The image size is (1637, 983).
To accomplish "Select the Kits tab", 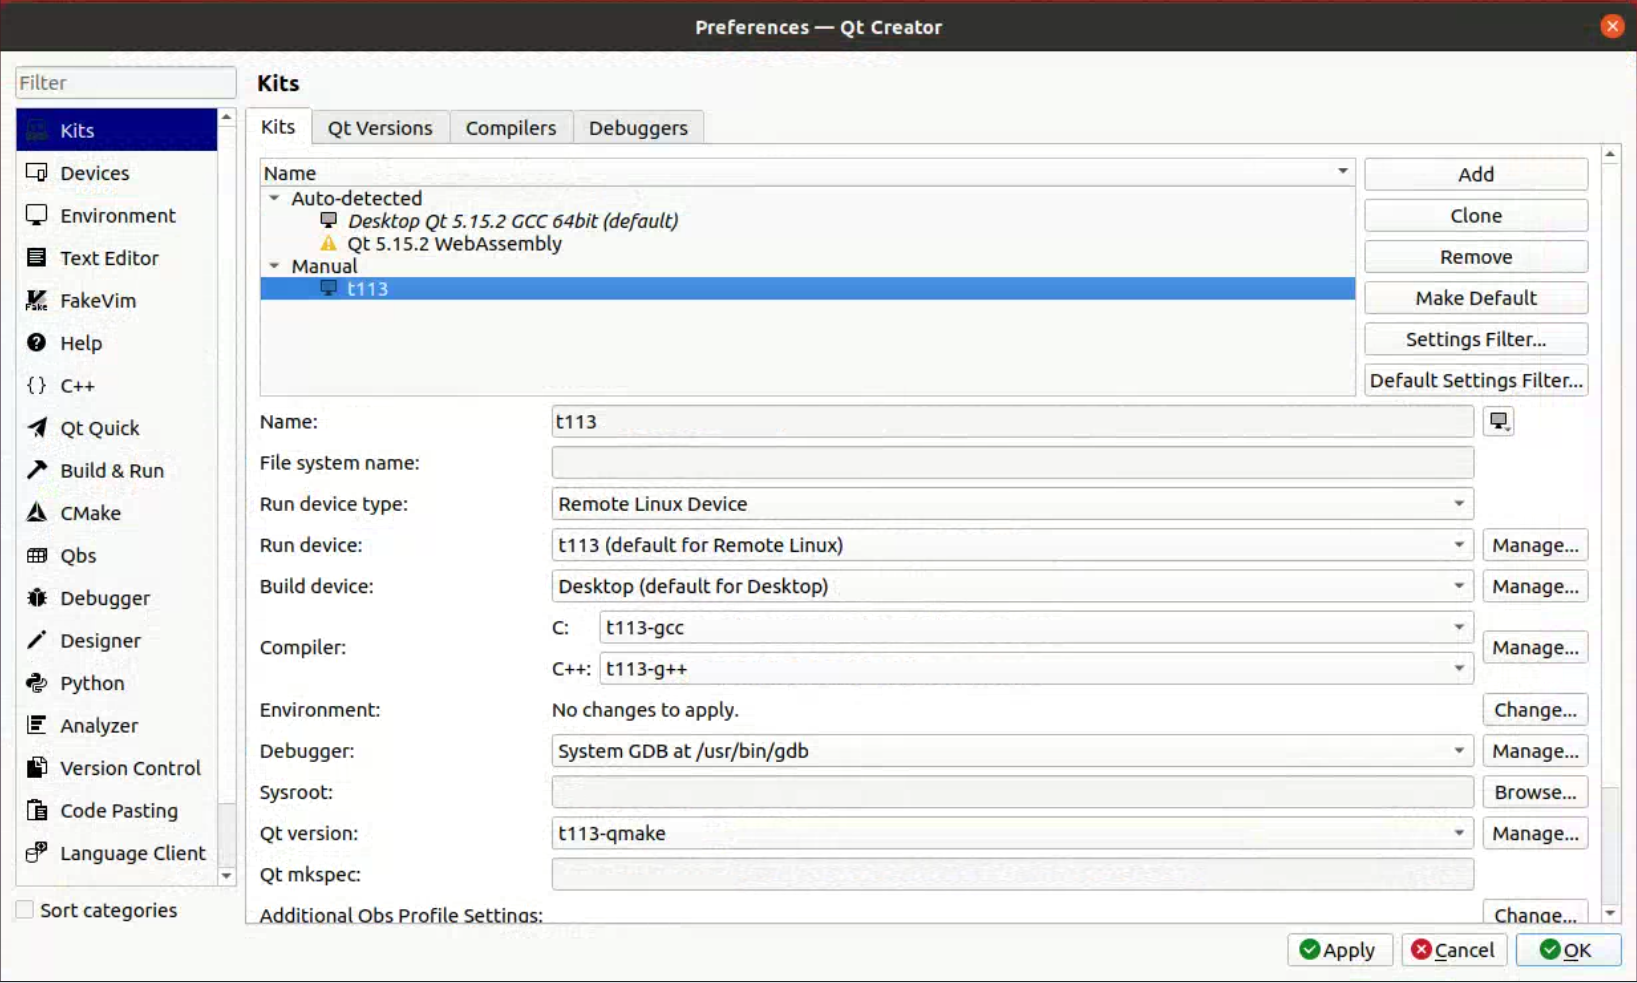I will (x=278, y=126).
